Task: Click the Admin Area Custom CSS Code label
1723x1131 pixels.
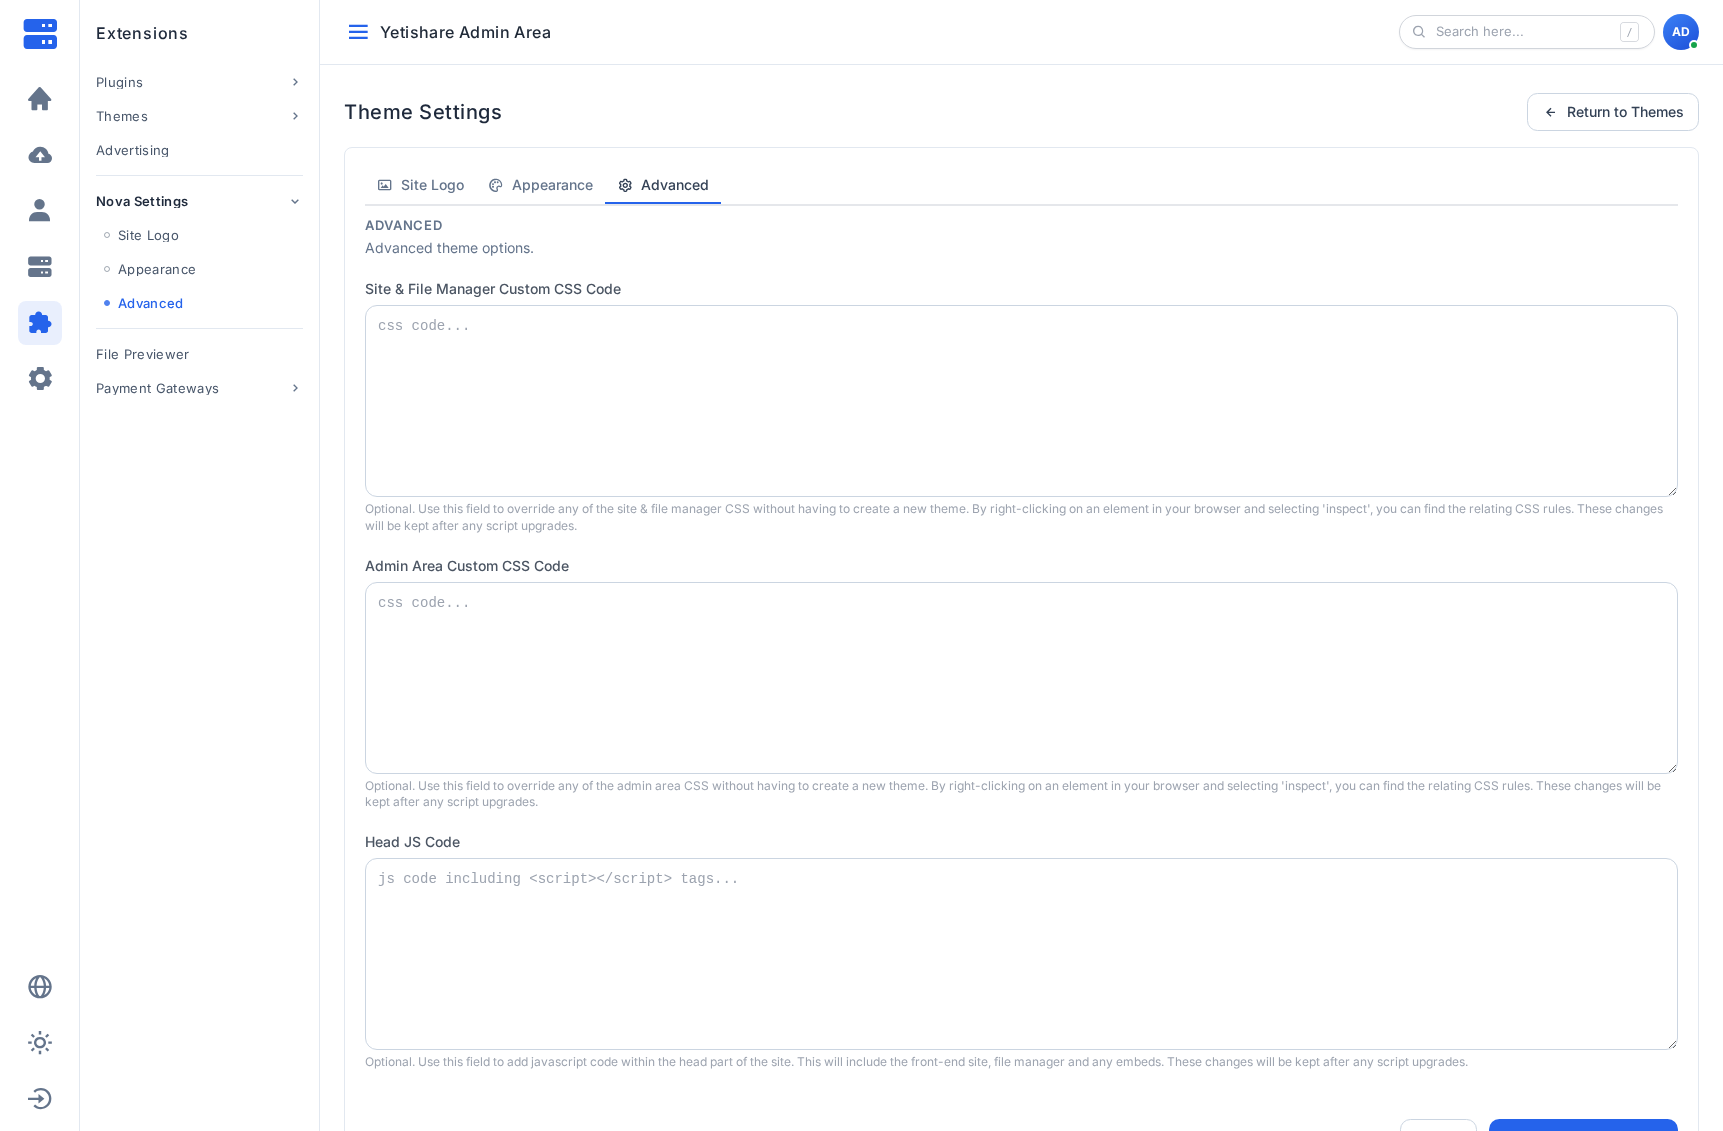Action: click(467, 566)
